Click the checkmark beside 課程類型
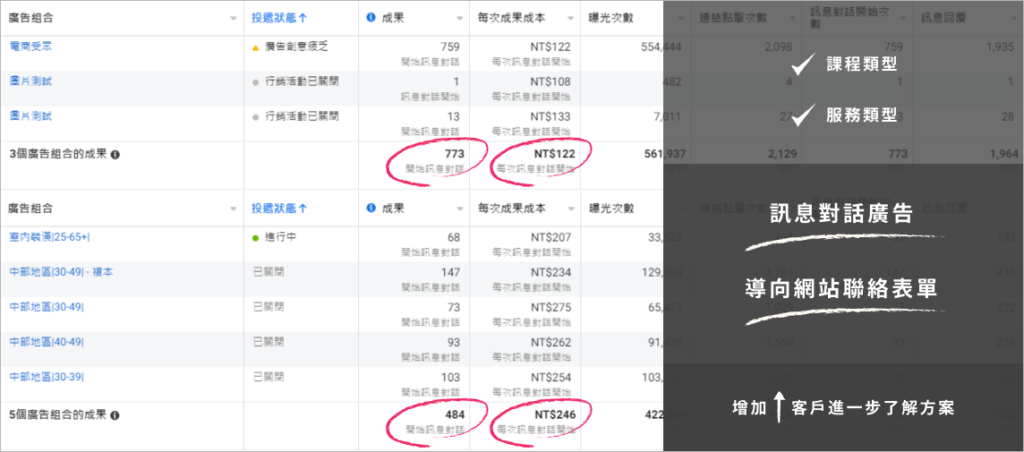Screen dimensions: 1024x452 click(x=802, y=66)
